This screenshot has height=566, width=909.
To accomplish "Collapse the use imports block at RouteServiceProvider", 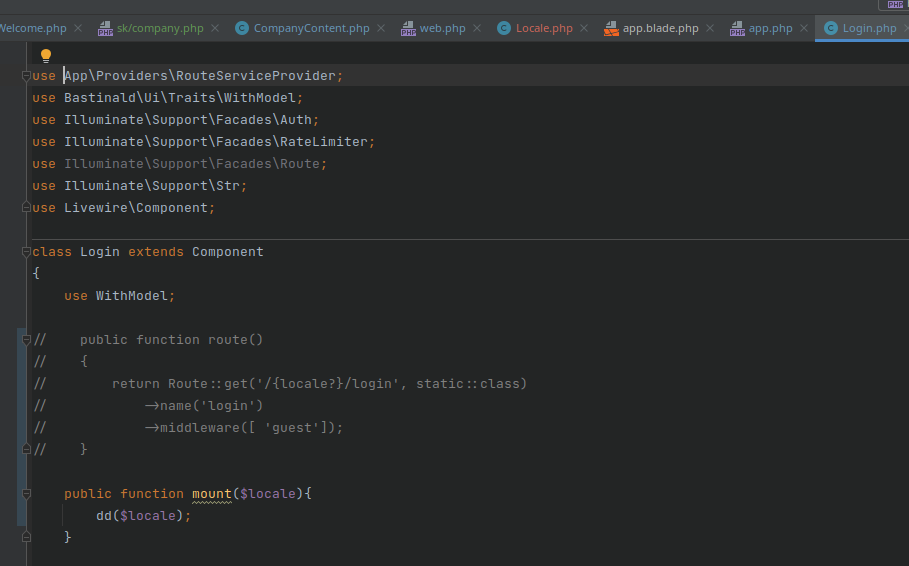I will click(26, 76).
